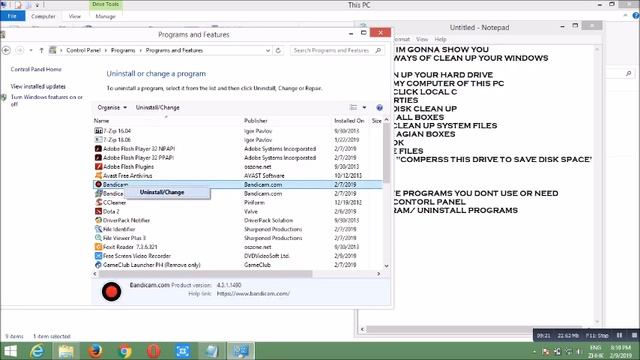Sort the list by Publisher column
640x360 pixels.
pos(256,121)
